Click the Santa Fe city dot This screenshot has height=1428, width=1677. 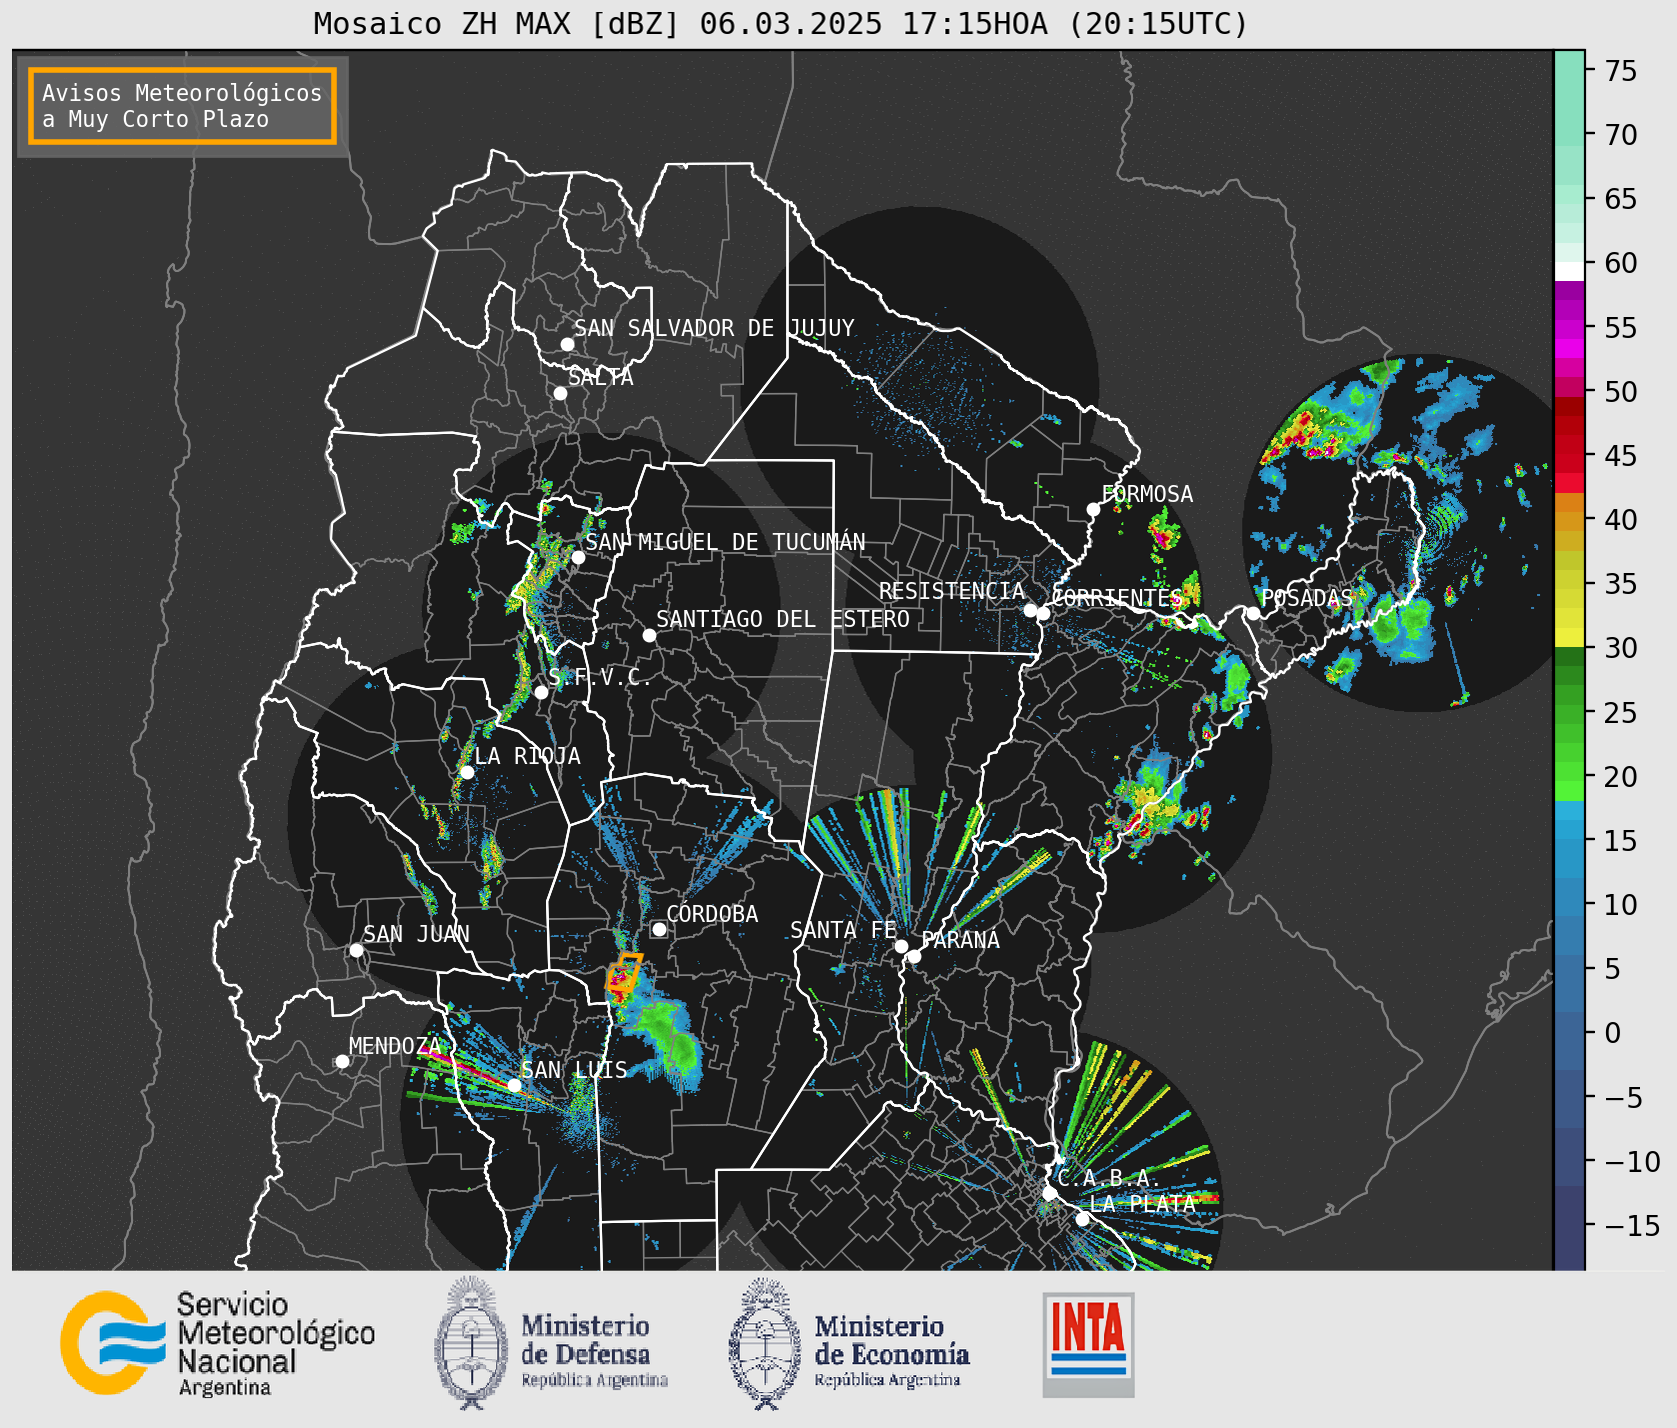(901, 946)
